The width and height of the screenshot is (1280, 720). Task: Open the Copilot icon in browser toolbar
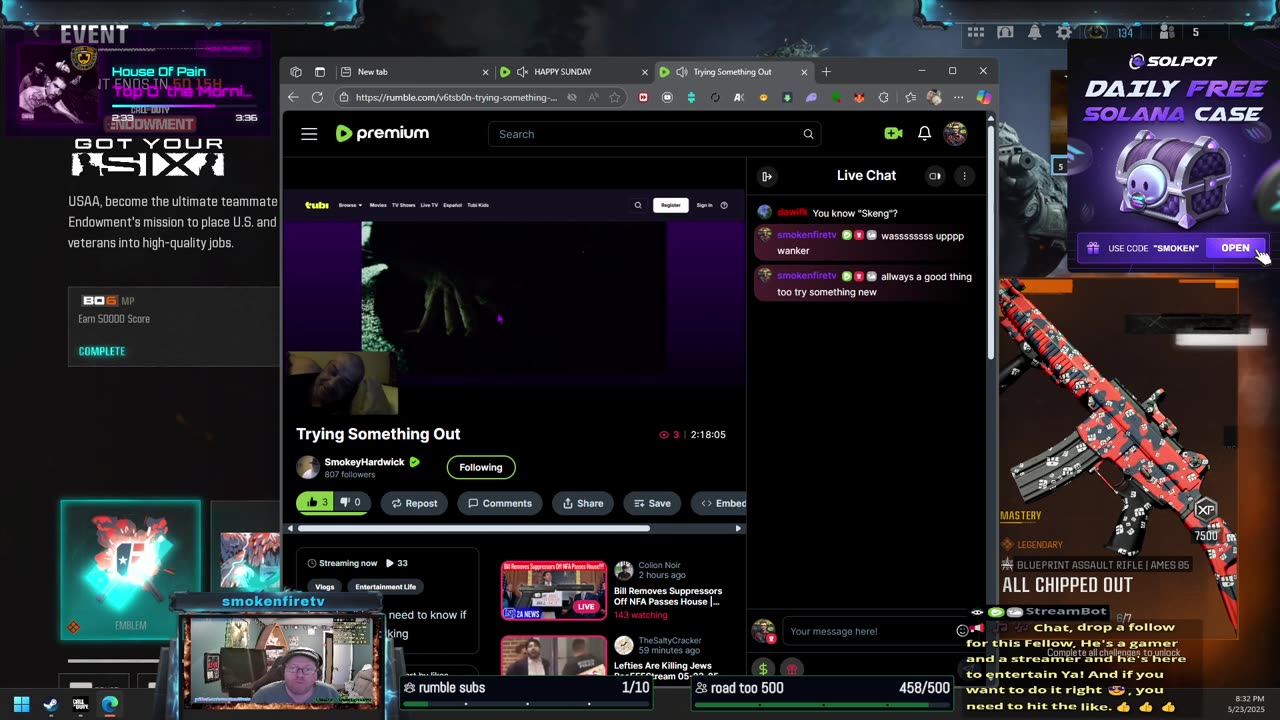tap(984, 97)
